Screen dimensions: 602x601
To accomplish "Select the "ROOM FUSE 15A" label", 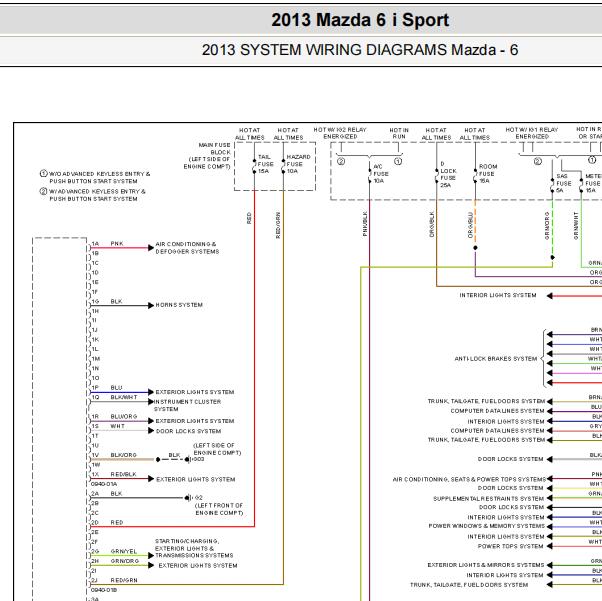I will [x=488, y=174].
